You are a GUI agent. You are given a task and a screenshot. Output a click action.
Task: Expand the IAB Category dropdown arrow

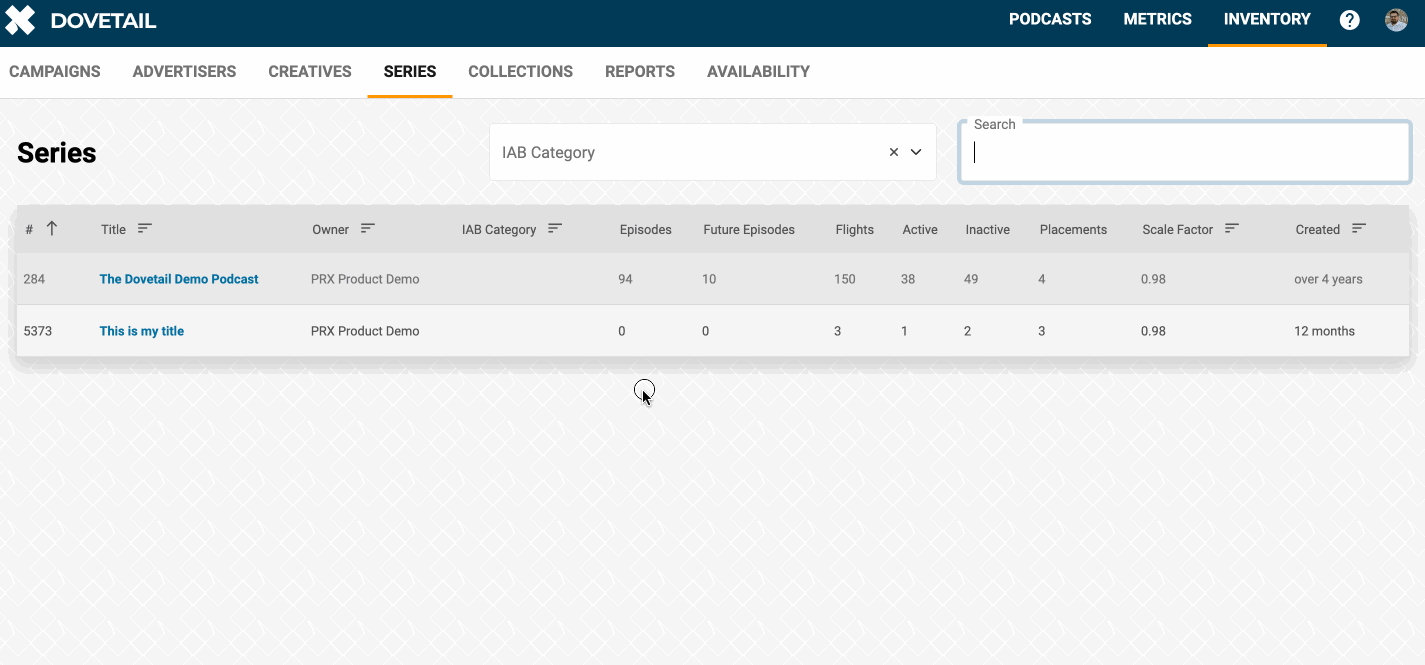pos(916,152)
